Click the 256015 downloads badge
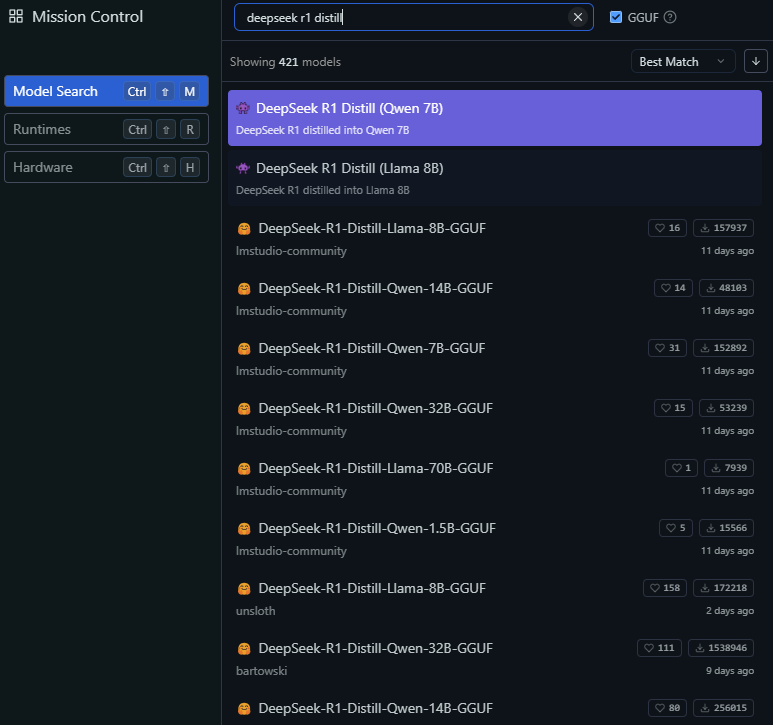 (x=723, y=708)
